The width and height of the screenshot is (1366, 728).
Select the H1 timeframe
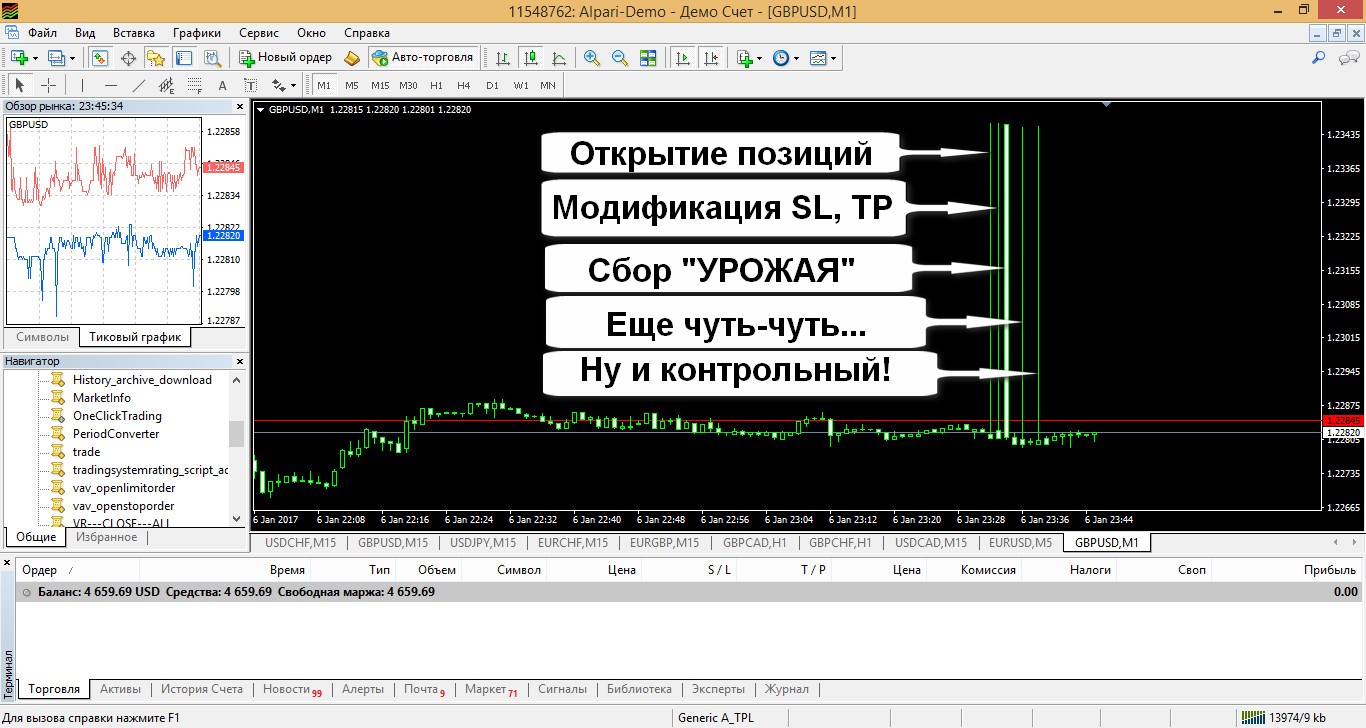point(436,85)
